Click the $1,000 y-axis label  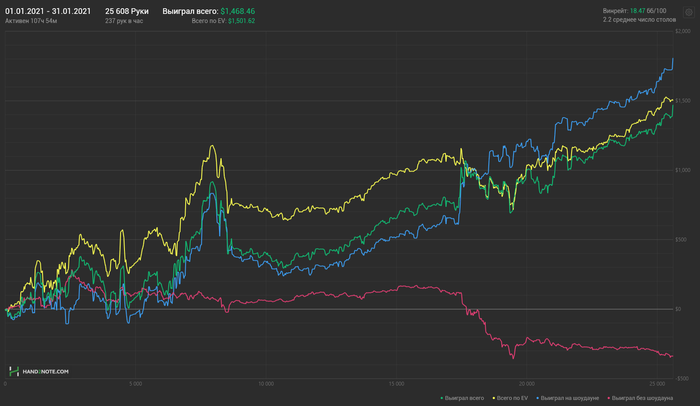[x=683, y=170]
